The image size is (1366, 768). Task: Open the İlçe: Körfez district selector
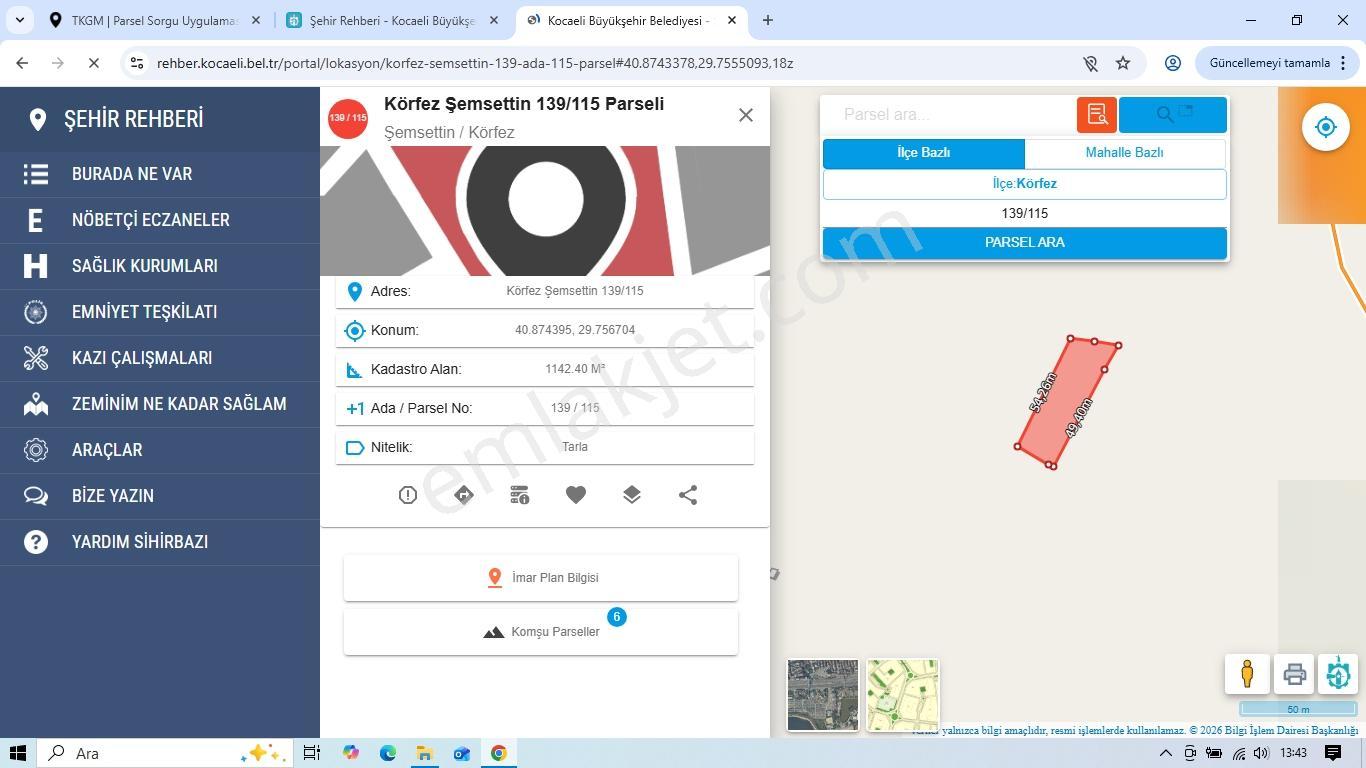click(x=1024, y=184)
